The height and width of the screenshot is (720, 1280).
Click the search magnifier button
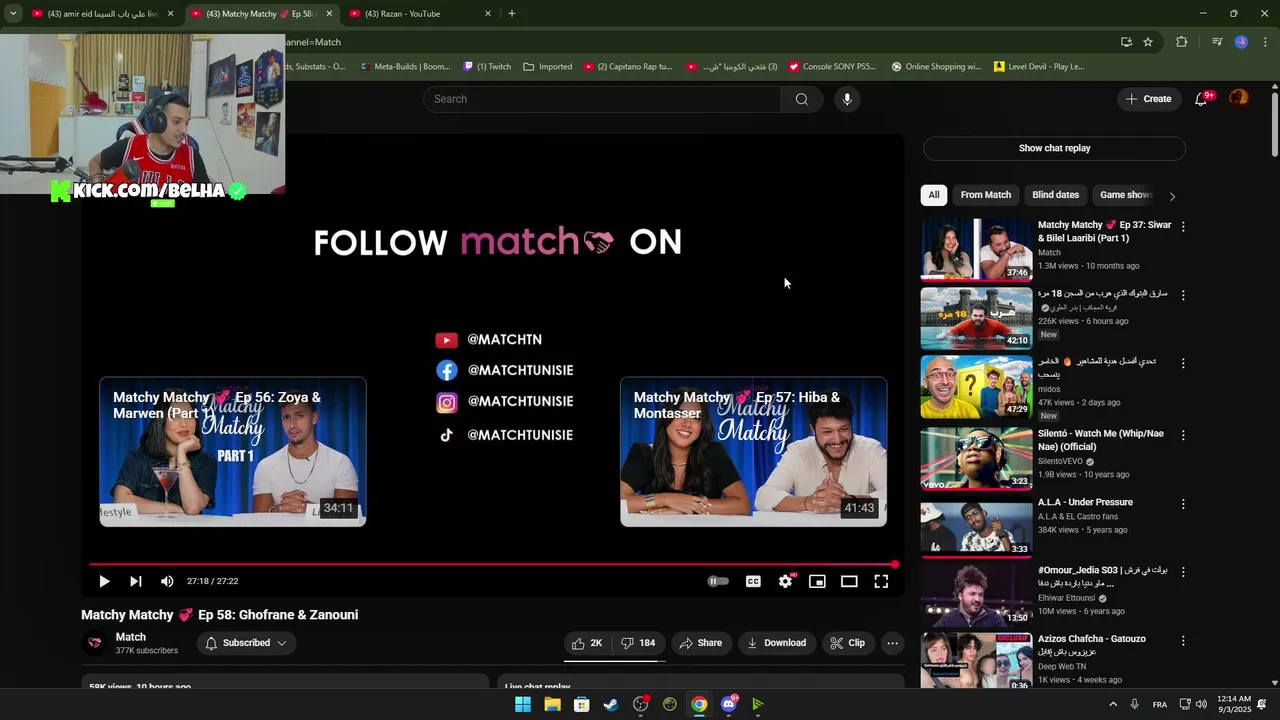tap(802, 99)
